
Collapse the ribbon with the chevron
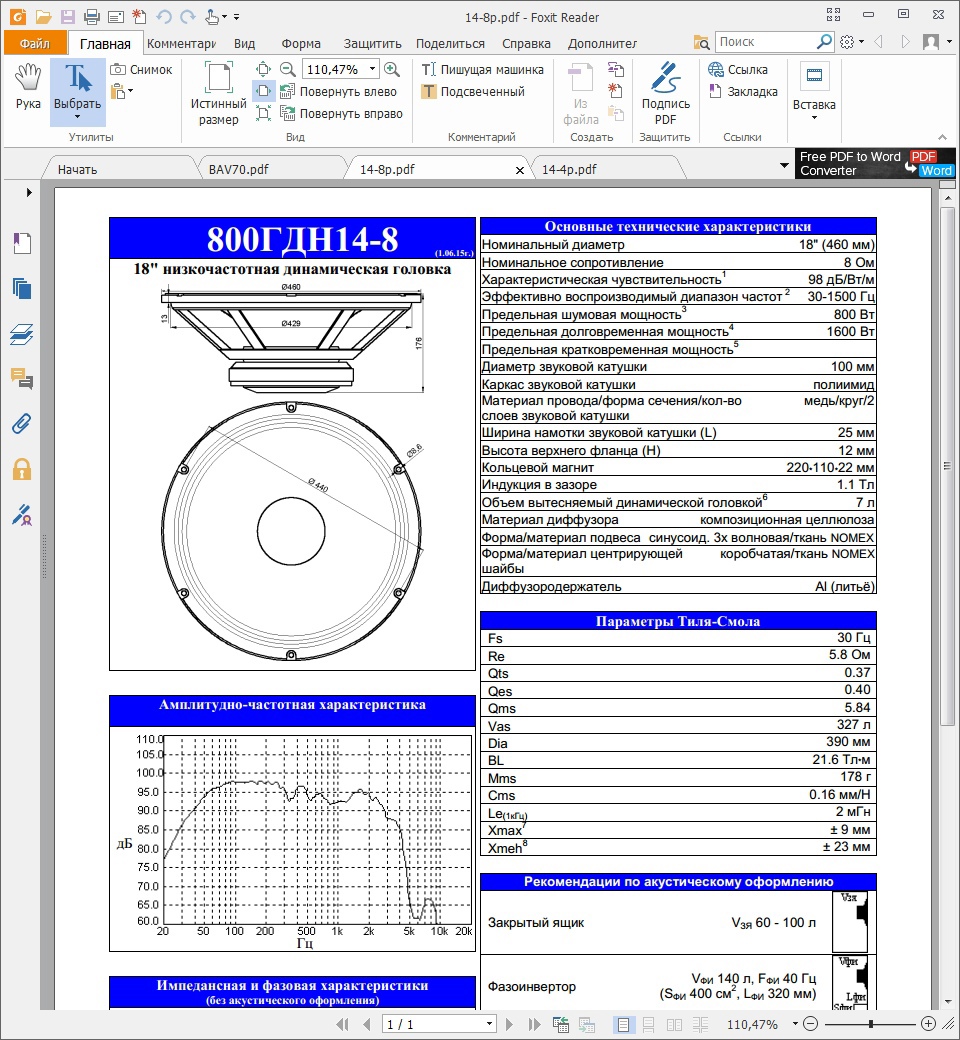click(942, 137)
